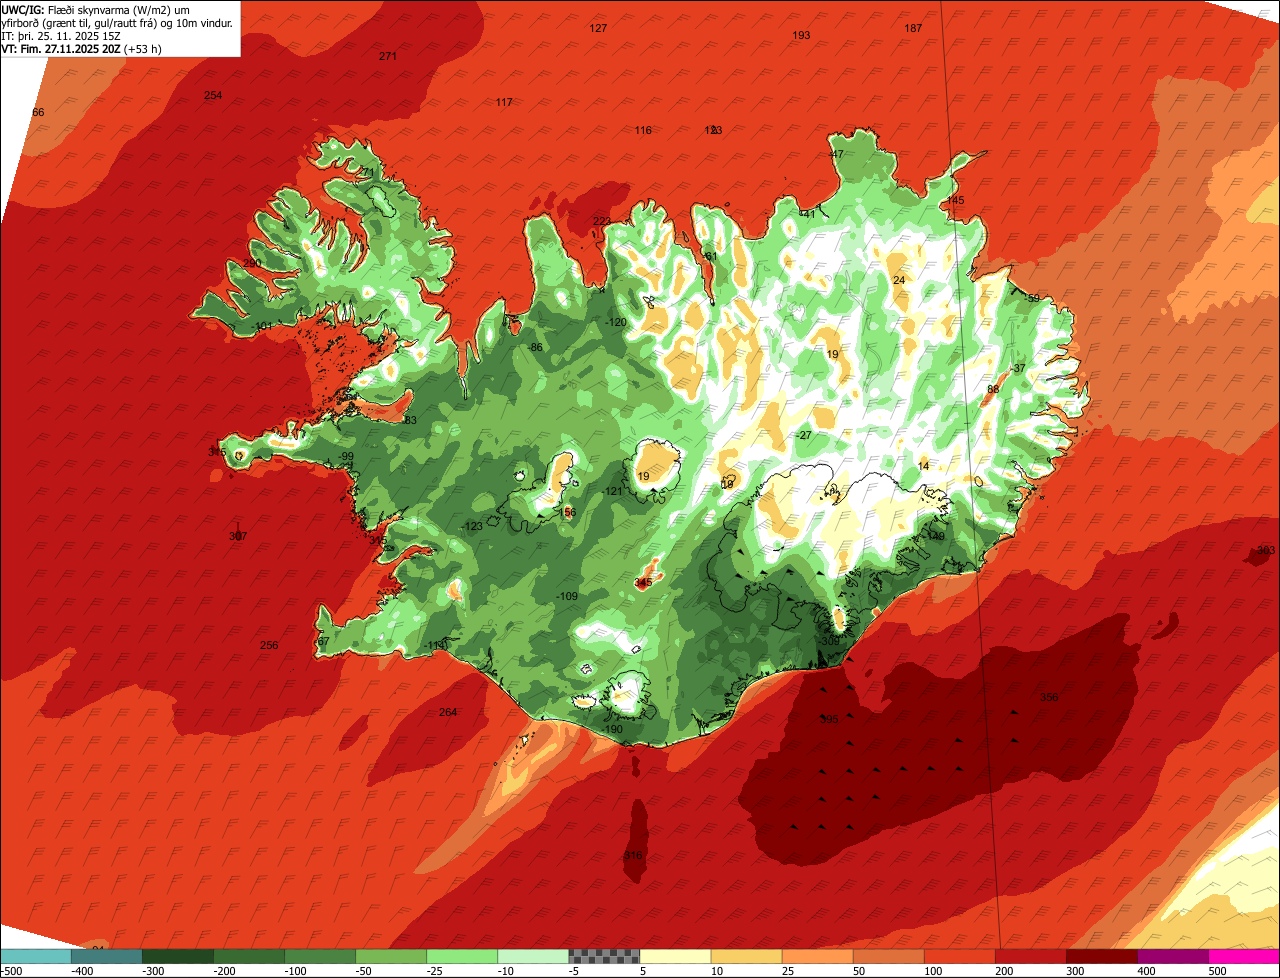The height and width of the screenshot is (978, 1280).
Task: Select the map value '-99'
Action: 346,456
